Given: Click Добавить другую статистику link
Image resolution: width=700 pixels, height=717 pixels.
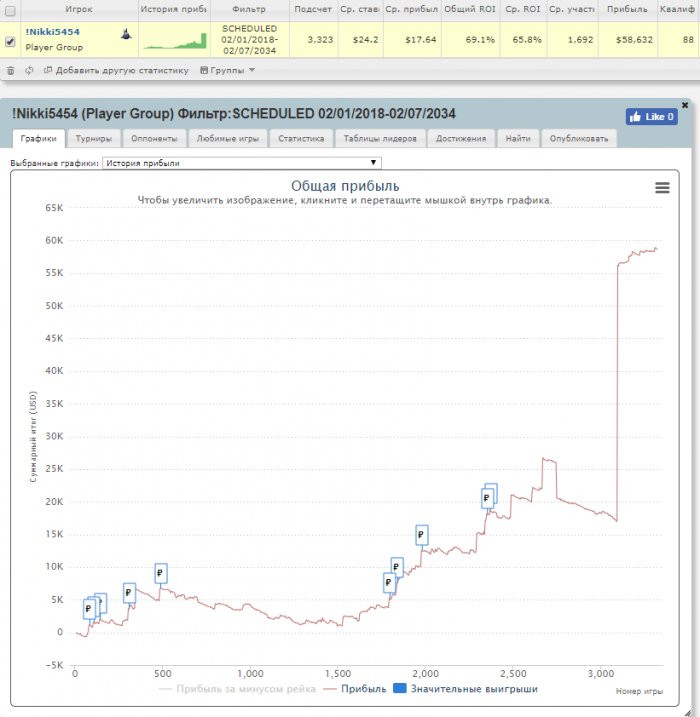Looking at the screenshot, I should (x=121, y=71).
